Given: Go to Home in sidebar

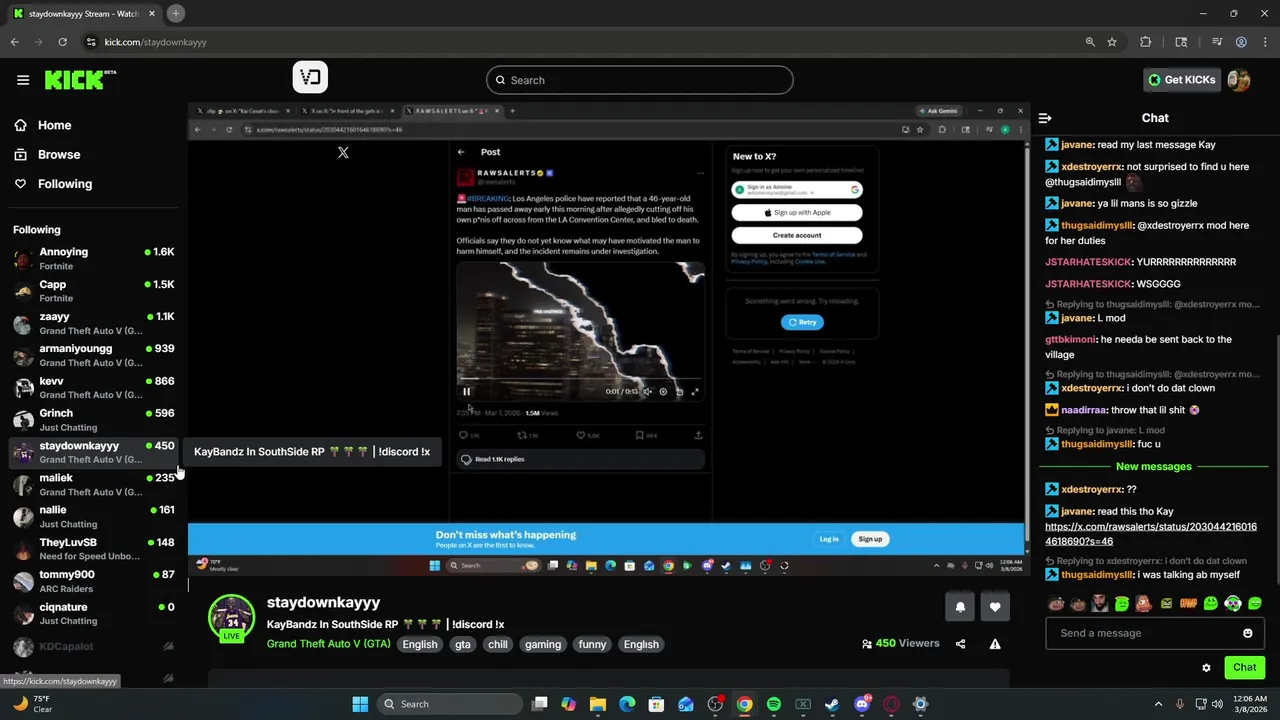Looking at the screenshot, I should pos(55,125).
